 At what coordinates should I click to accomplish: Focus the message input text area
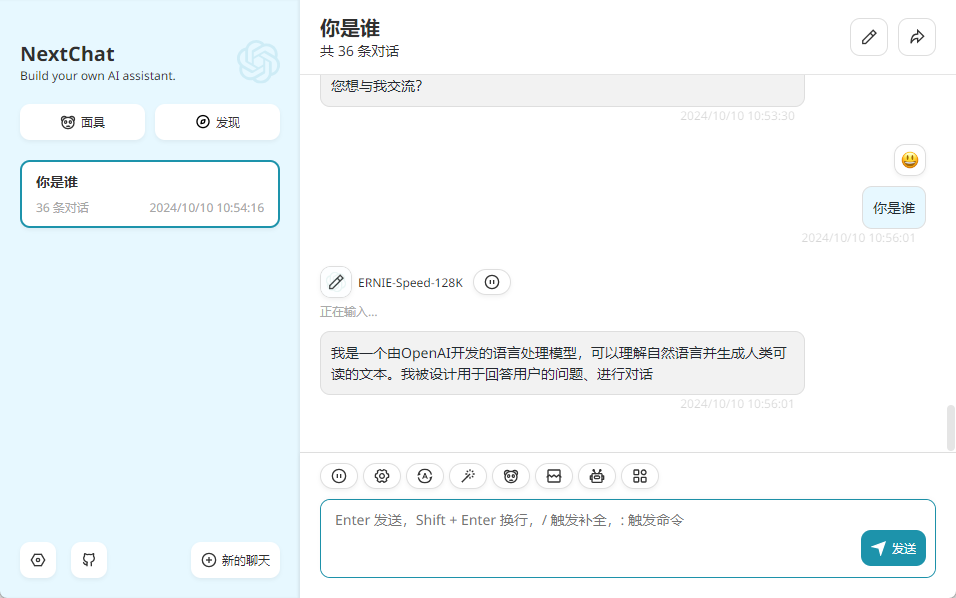(x=628, y=538)
